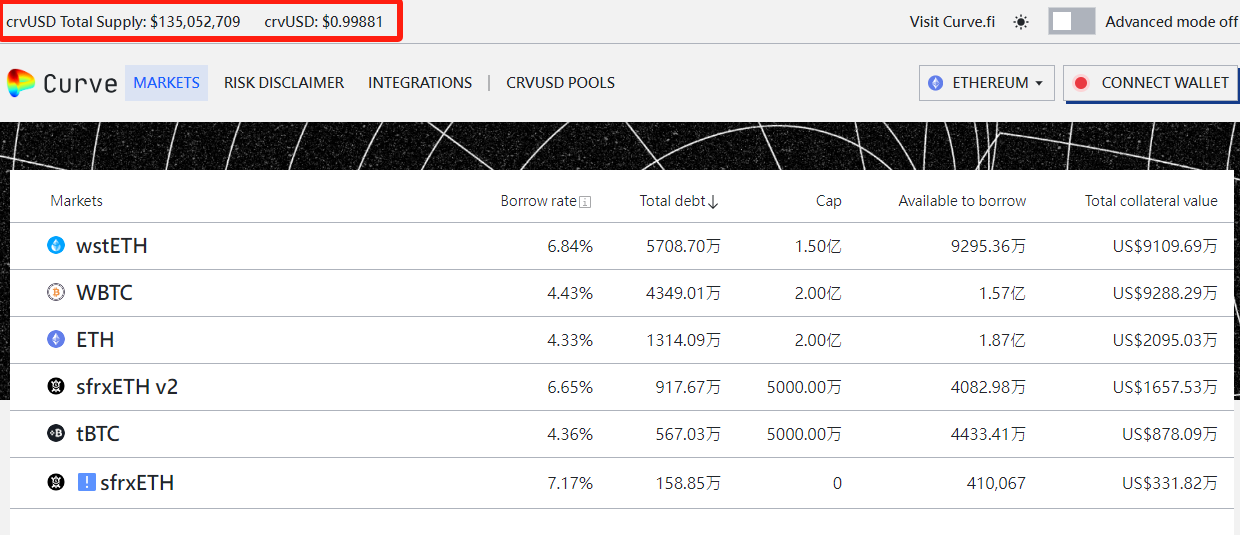Click the crvUSD: $0.99881 price text
This screenshot has width=1240, height=535.
tap(323, 21)
